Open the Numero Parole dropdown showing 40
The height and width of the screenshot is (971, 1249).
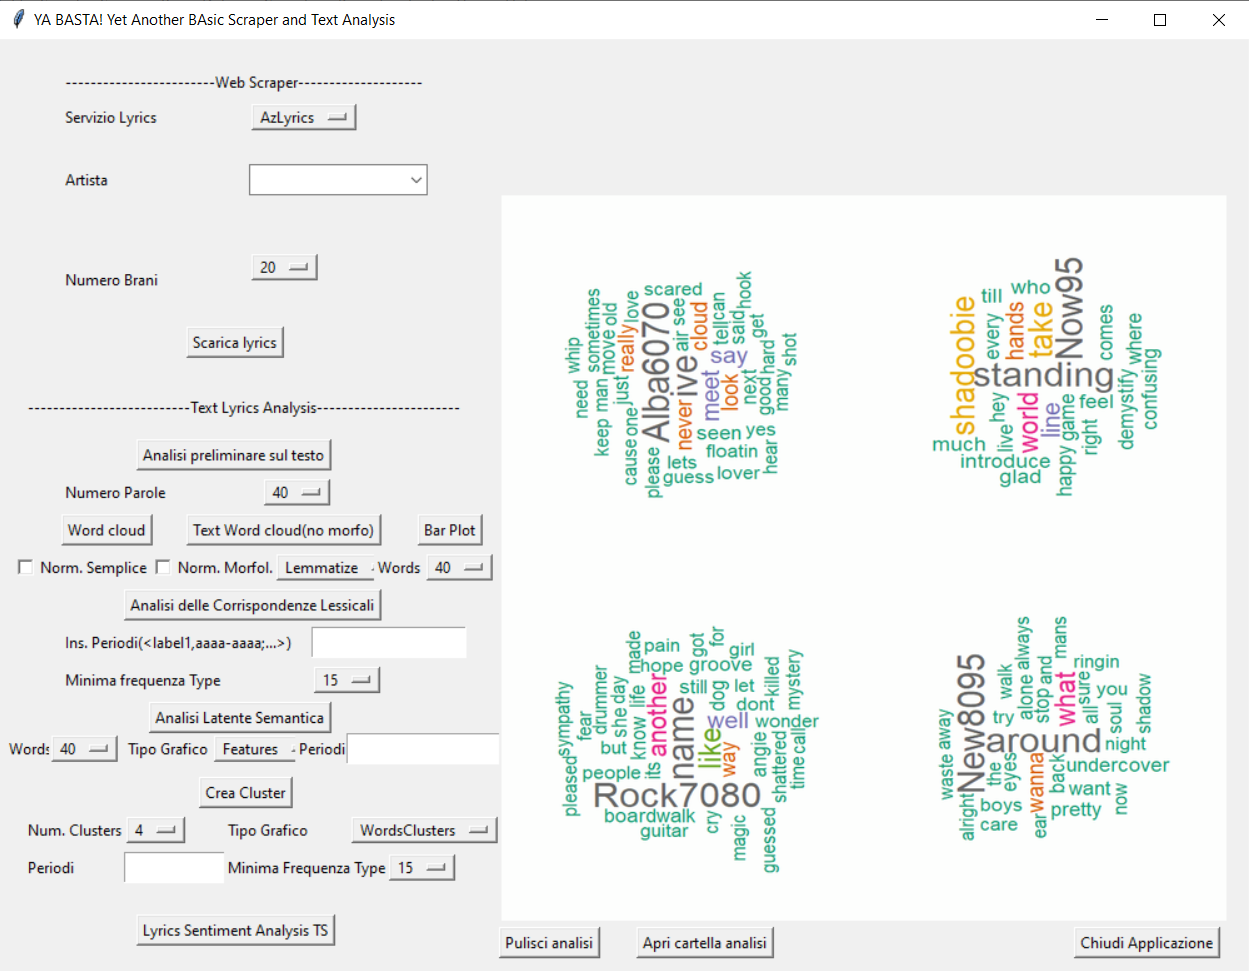click(x=296, y=492)
